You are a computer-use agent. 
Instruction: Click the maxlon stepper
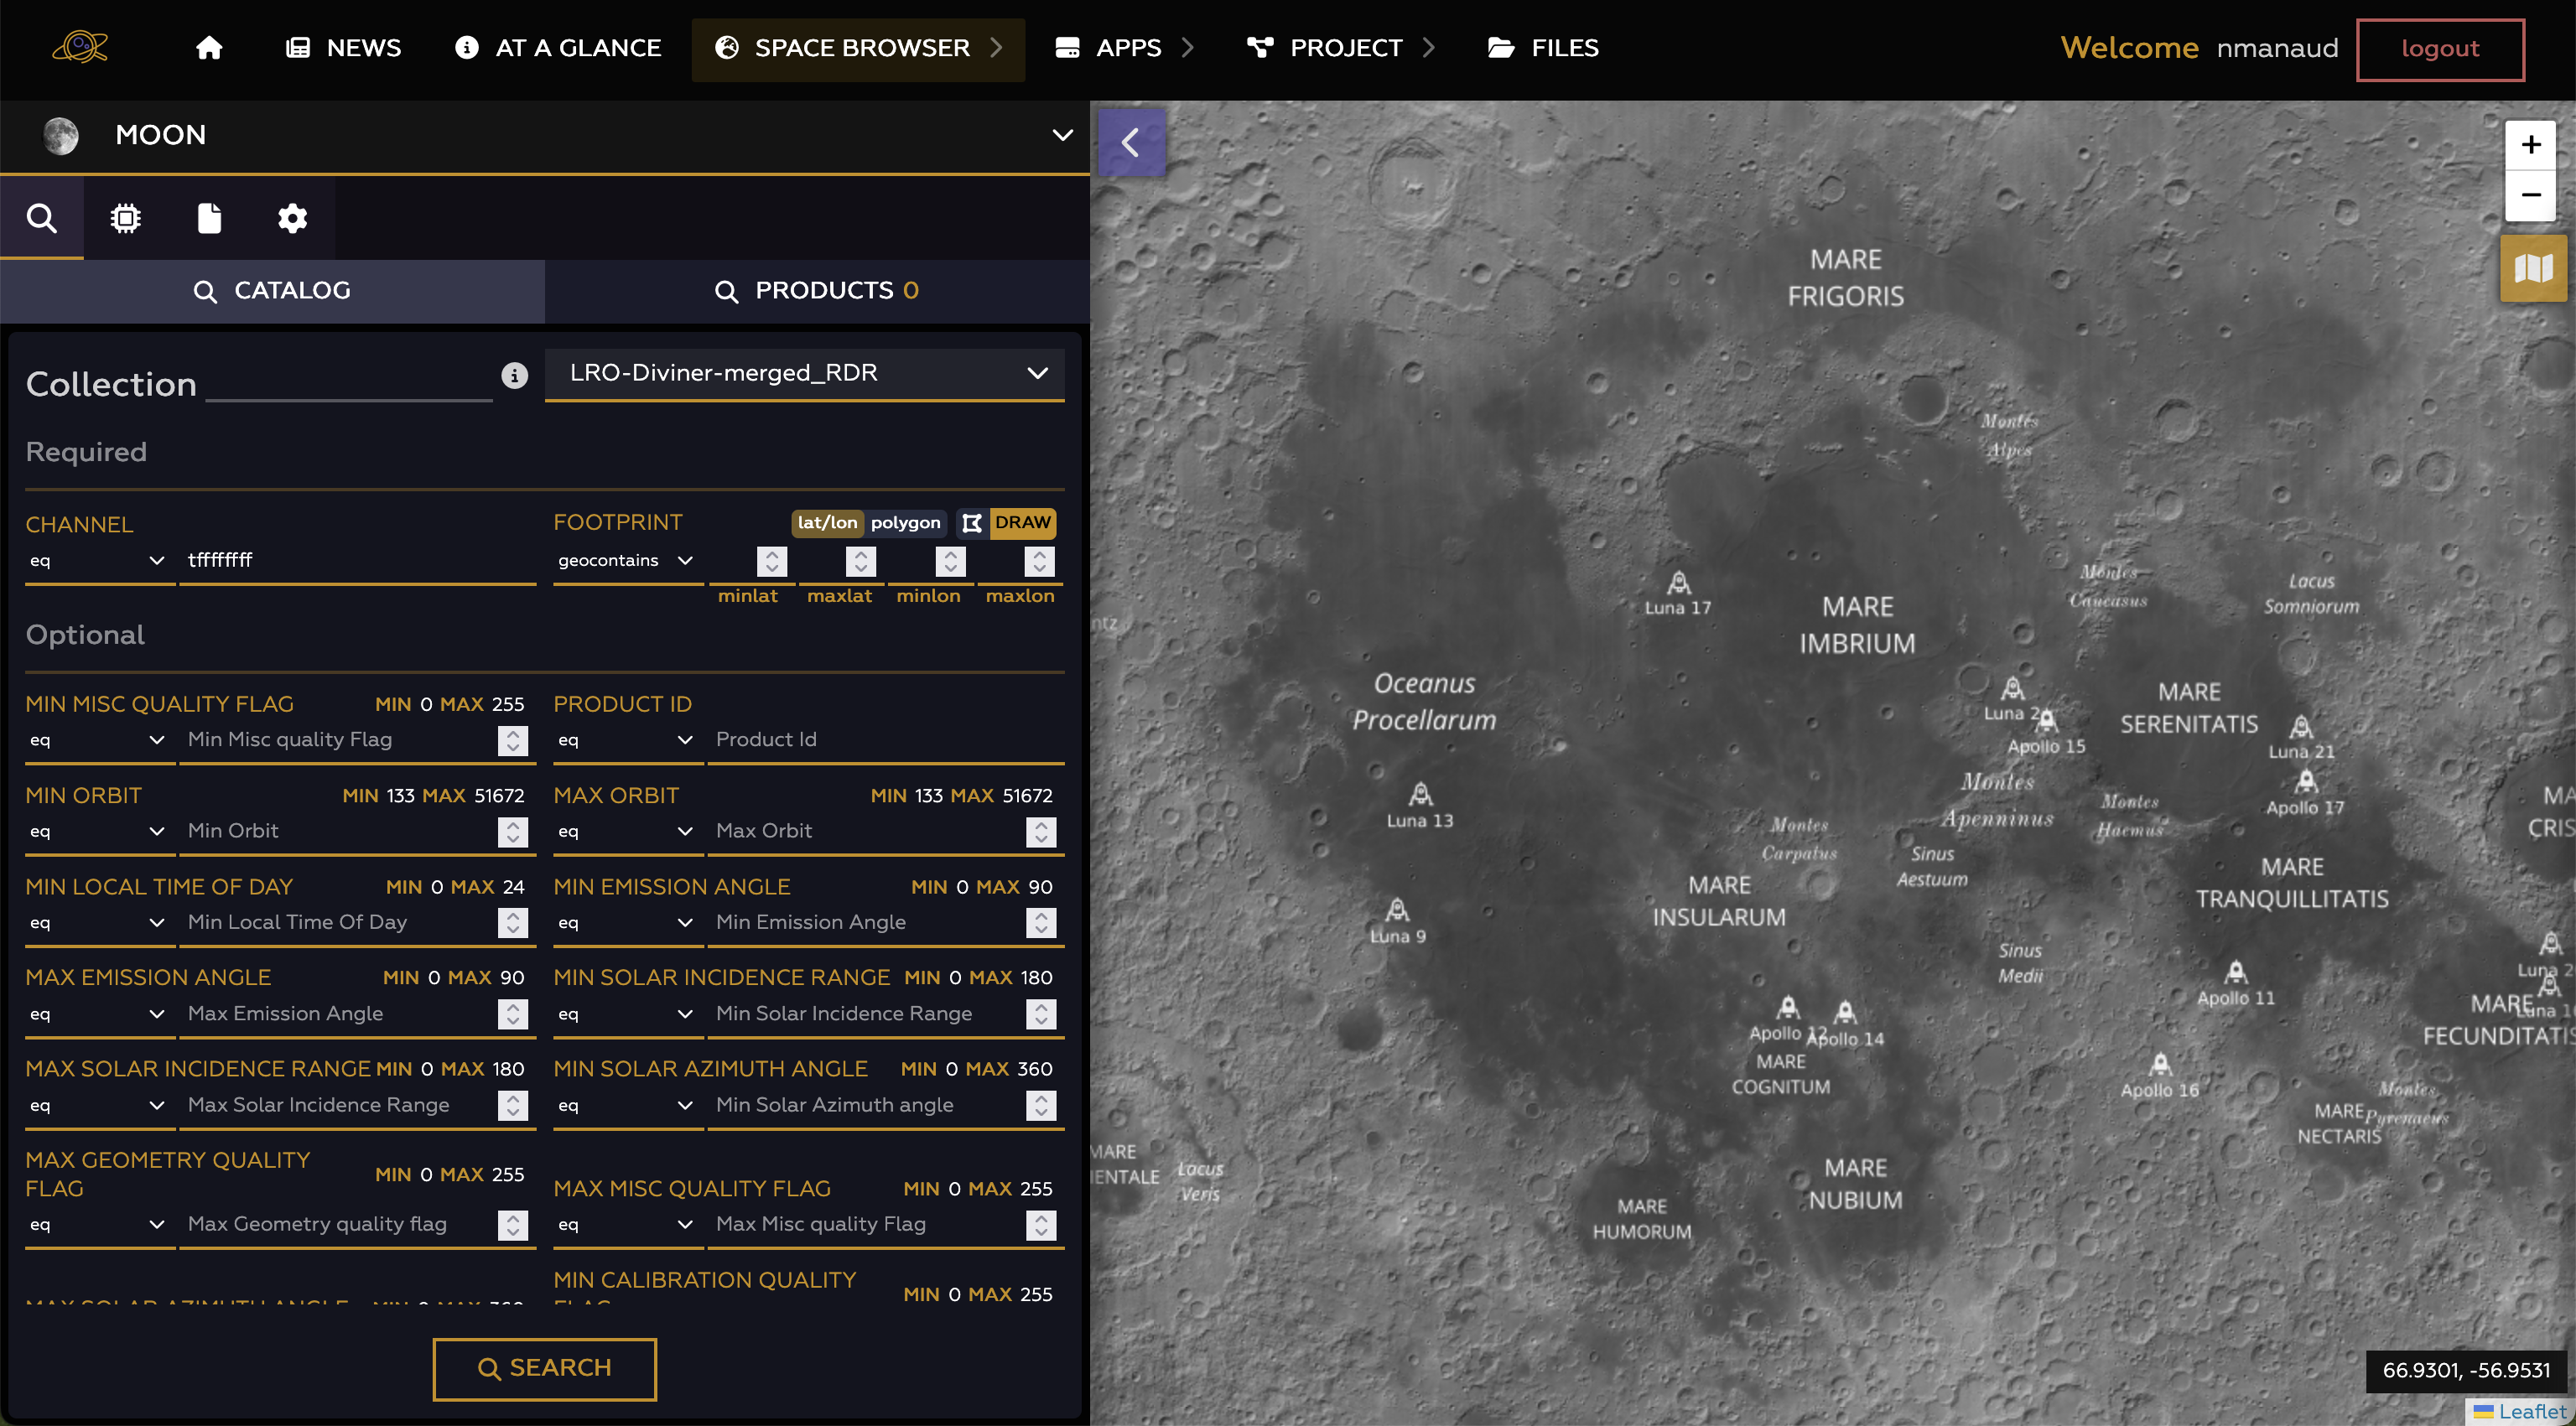coord(1039,561)
